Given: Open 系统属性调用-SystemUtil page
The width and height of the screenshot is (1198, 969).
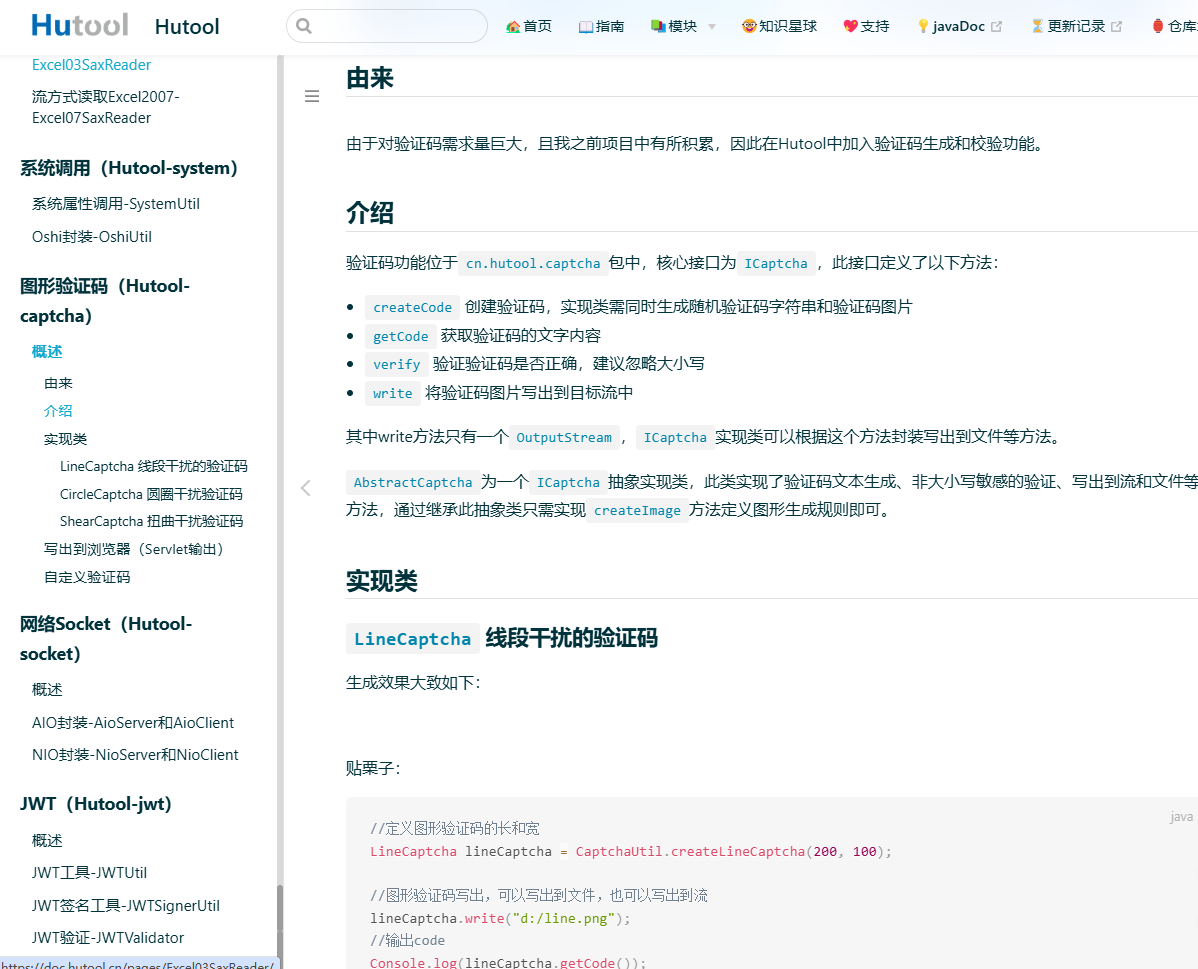Looking at the screenshot, I should [x=115, y=204].
